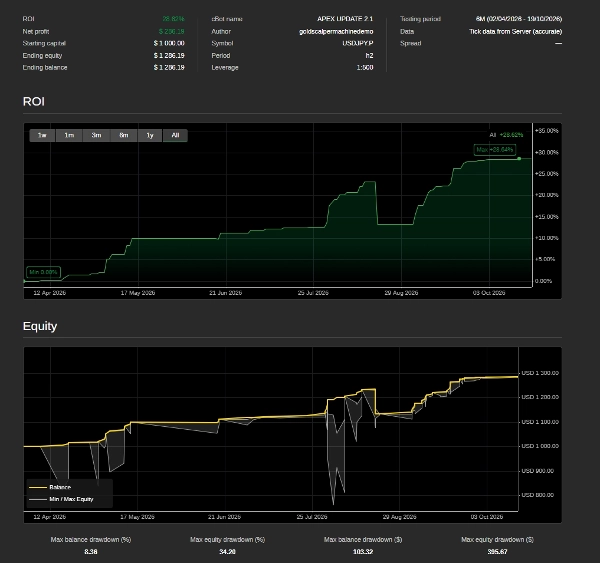Select the 3m range button

pyautogui.click(x=96, y=135)
